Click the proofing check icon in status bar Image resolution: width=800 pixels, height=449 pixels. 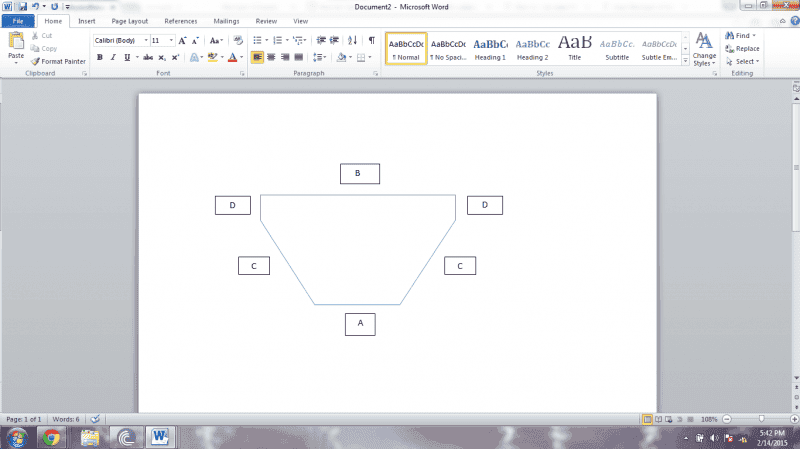click(x=95, y=419)
